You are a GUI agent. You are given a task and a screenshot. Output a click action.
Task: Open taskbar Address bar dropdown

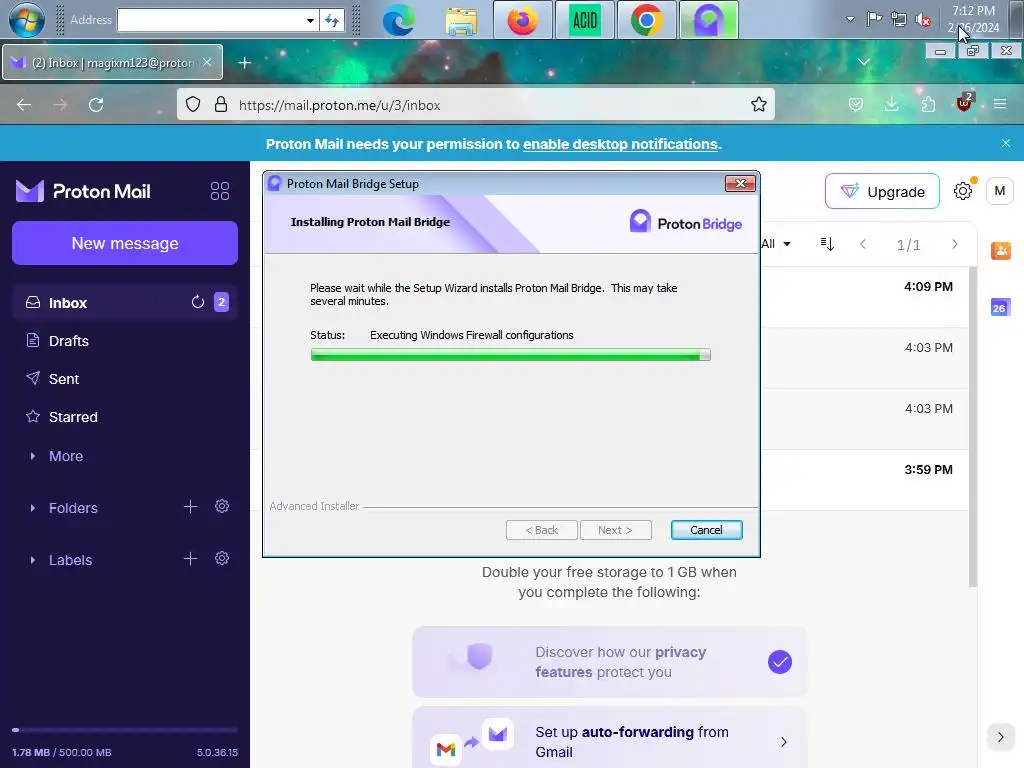pos(310,20)
